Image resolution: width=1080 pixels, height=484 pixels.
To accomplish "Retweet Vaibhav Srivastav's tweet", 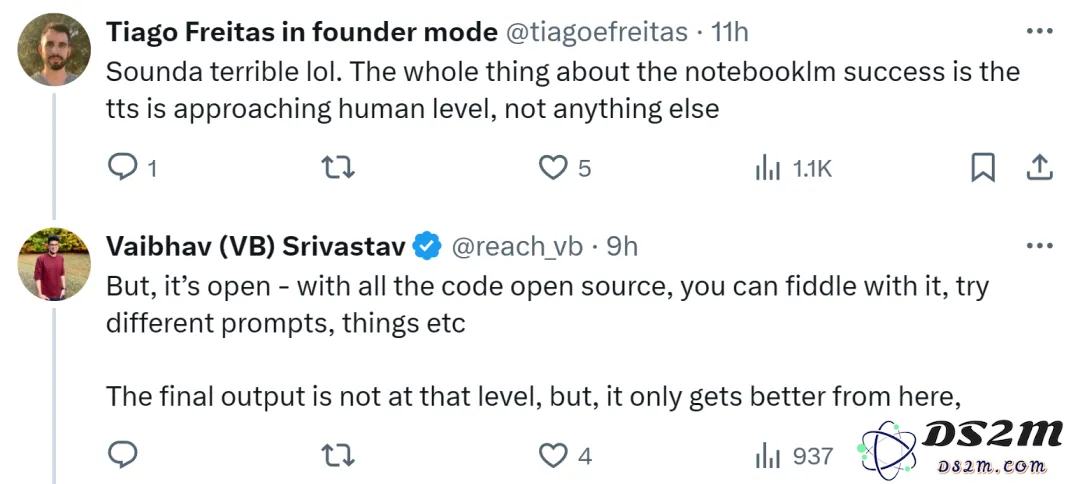I will pos(339,455).
